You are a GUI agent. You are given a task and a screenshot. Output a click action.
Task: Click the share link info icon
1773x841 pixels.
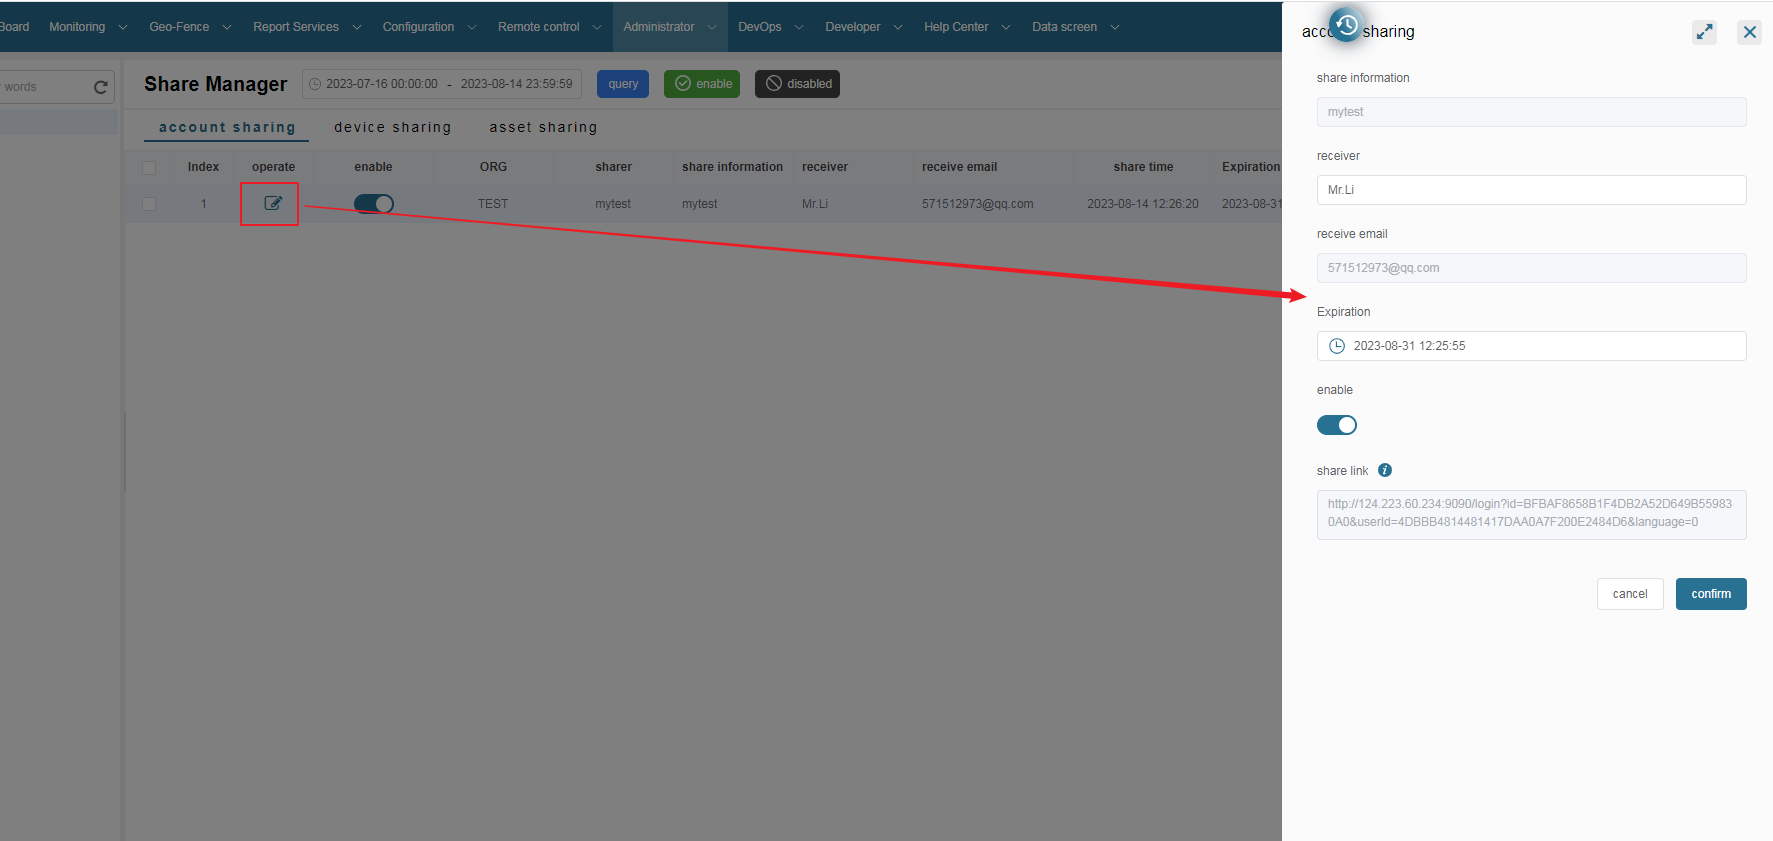(1385, 470)
